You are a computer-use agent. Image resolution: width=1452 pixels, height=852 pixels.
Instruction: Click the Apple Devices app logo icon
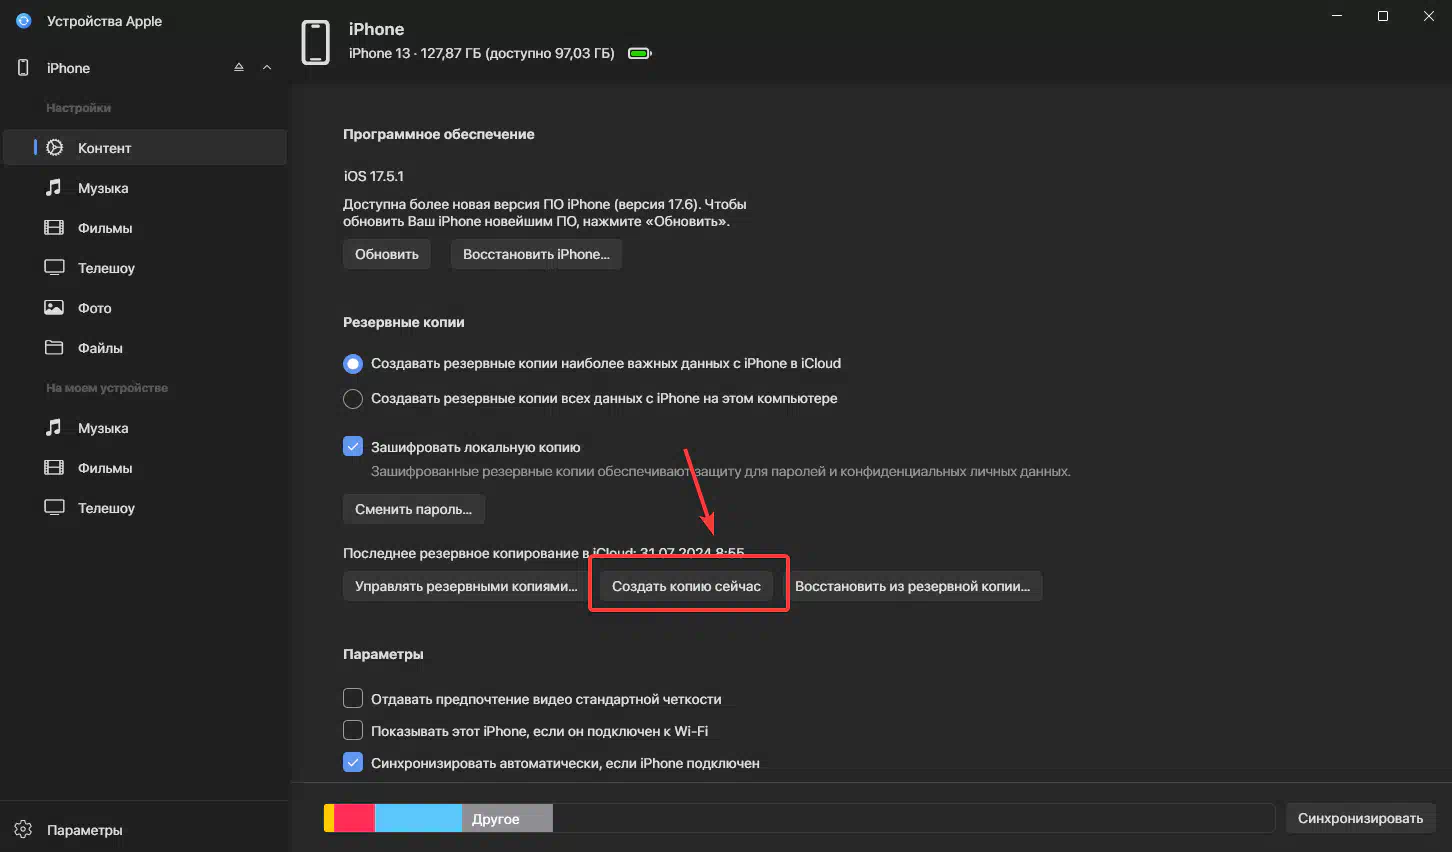click(x=24, y=20)
